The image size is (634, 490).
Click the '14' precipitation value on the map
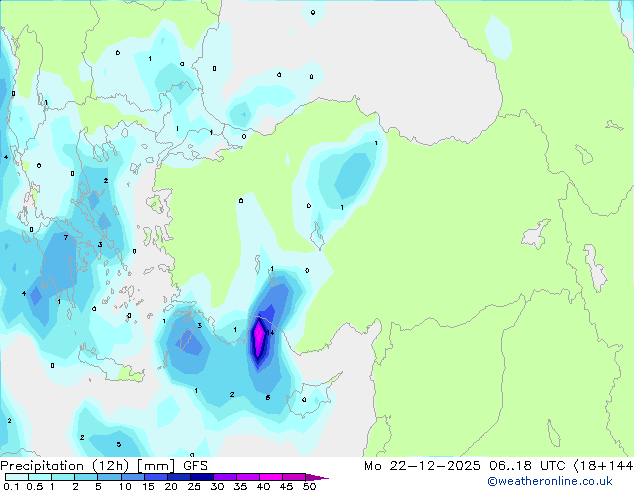[x=271, y=333]
